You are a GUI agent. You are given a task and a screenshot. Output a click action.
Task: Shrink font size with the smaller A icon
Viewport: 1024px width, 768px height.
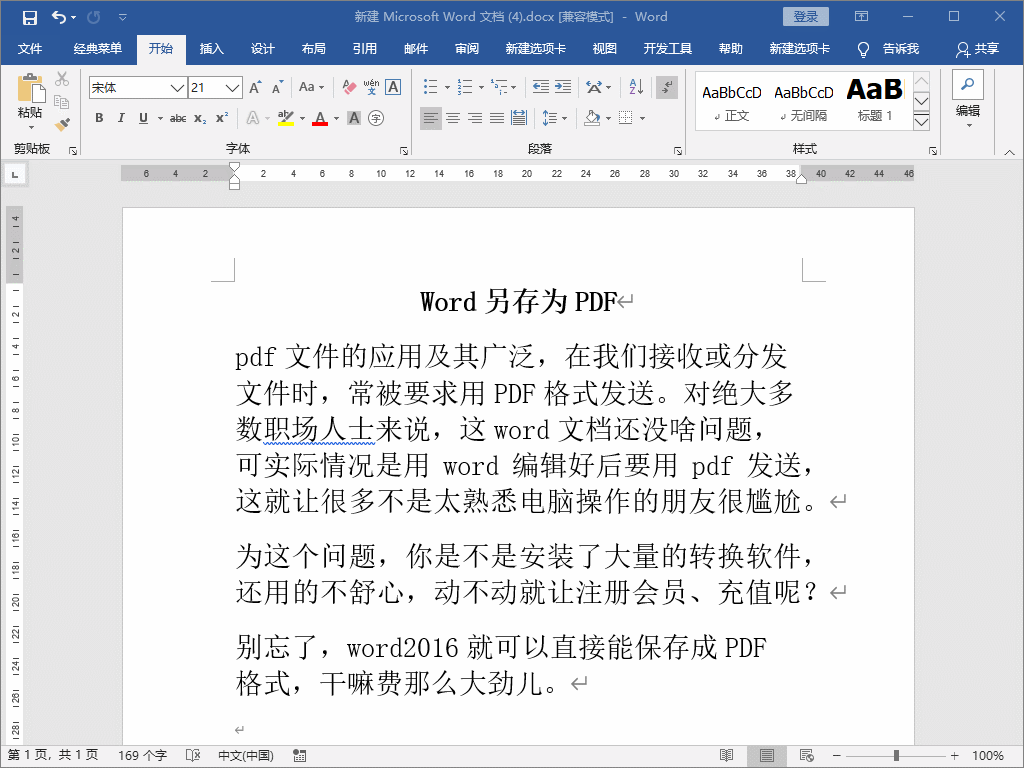pos(278,87)
